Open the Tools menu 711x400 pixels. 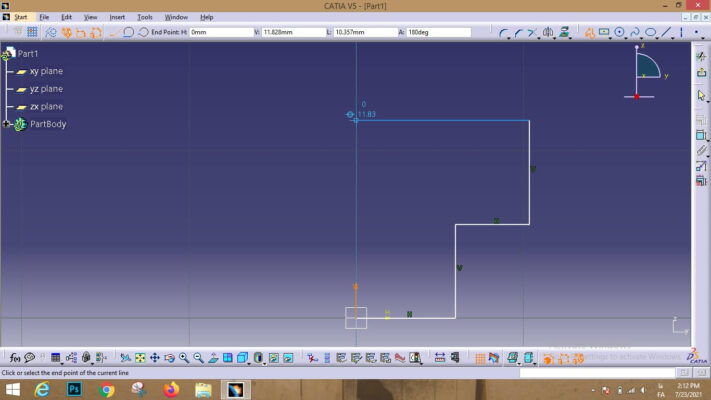click(145, 17)
